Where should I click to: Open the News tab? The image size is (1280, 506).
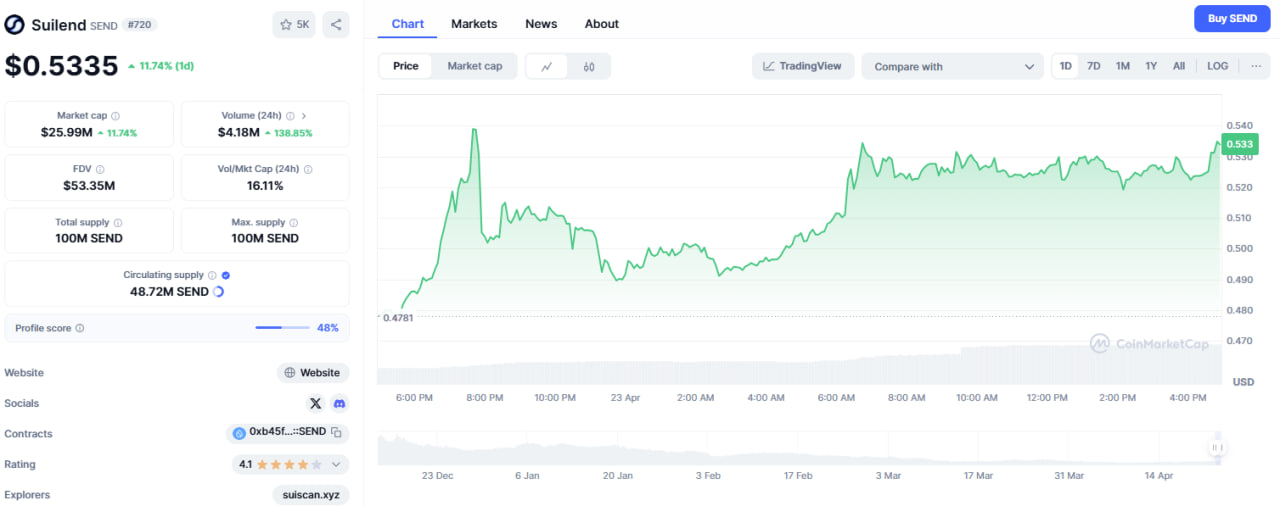click(541, 24)
